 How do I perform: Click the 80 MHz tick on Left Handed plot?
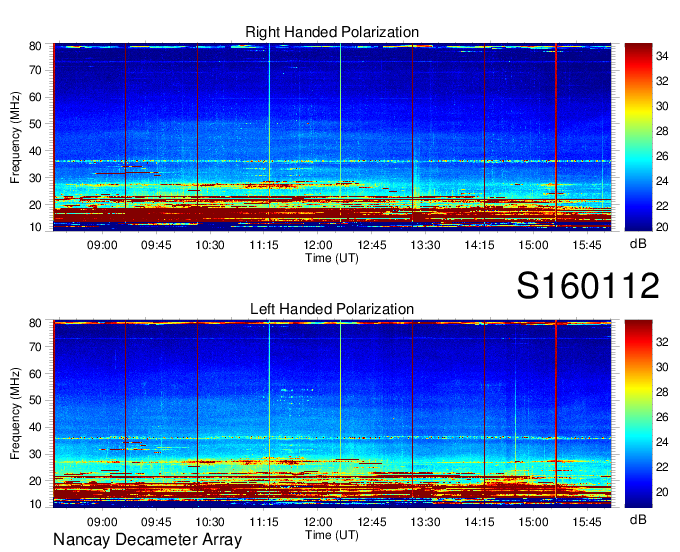[35, 323]
